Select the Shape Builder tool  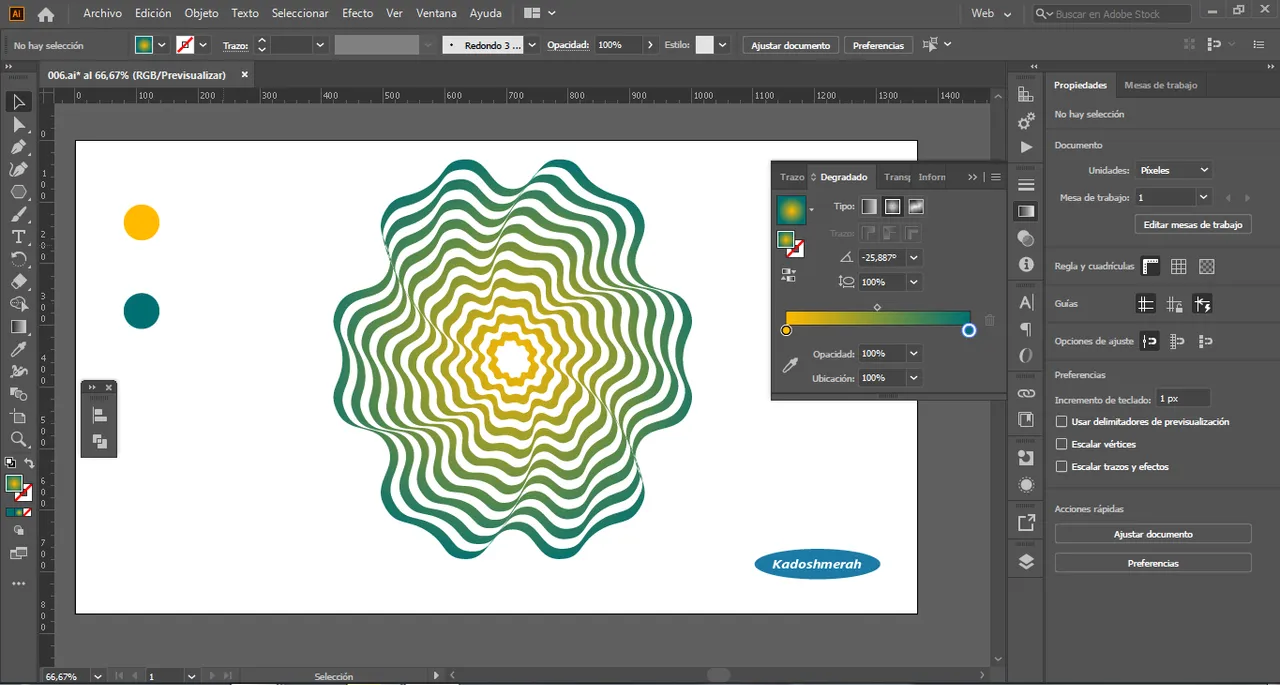pyautogui.click(x=18, y=304)
